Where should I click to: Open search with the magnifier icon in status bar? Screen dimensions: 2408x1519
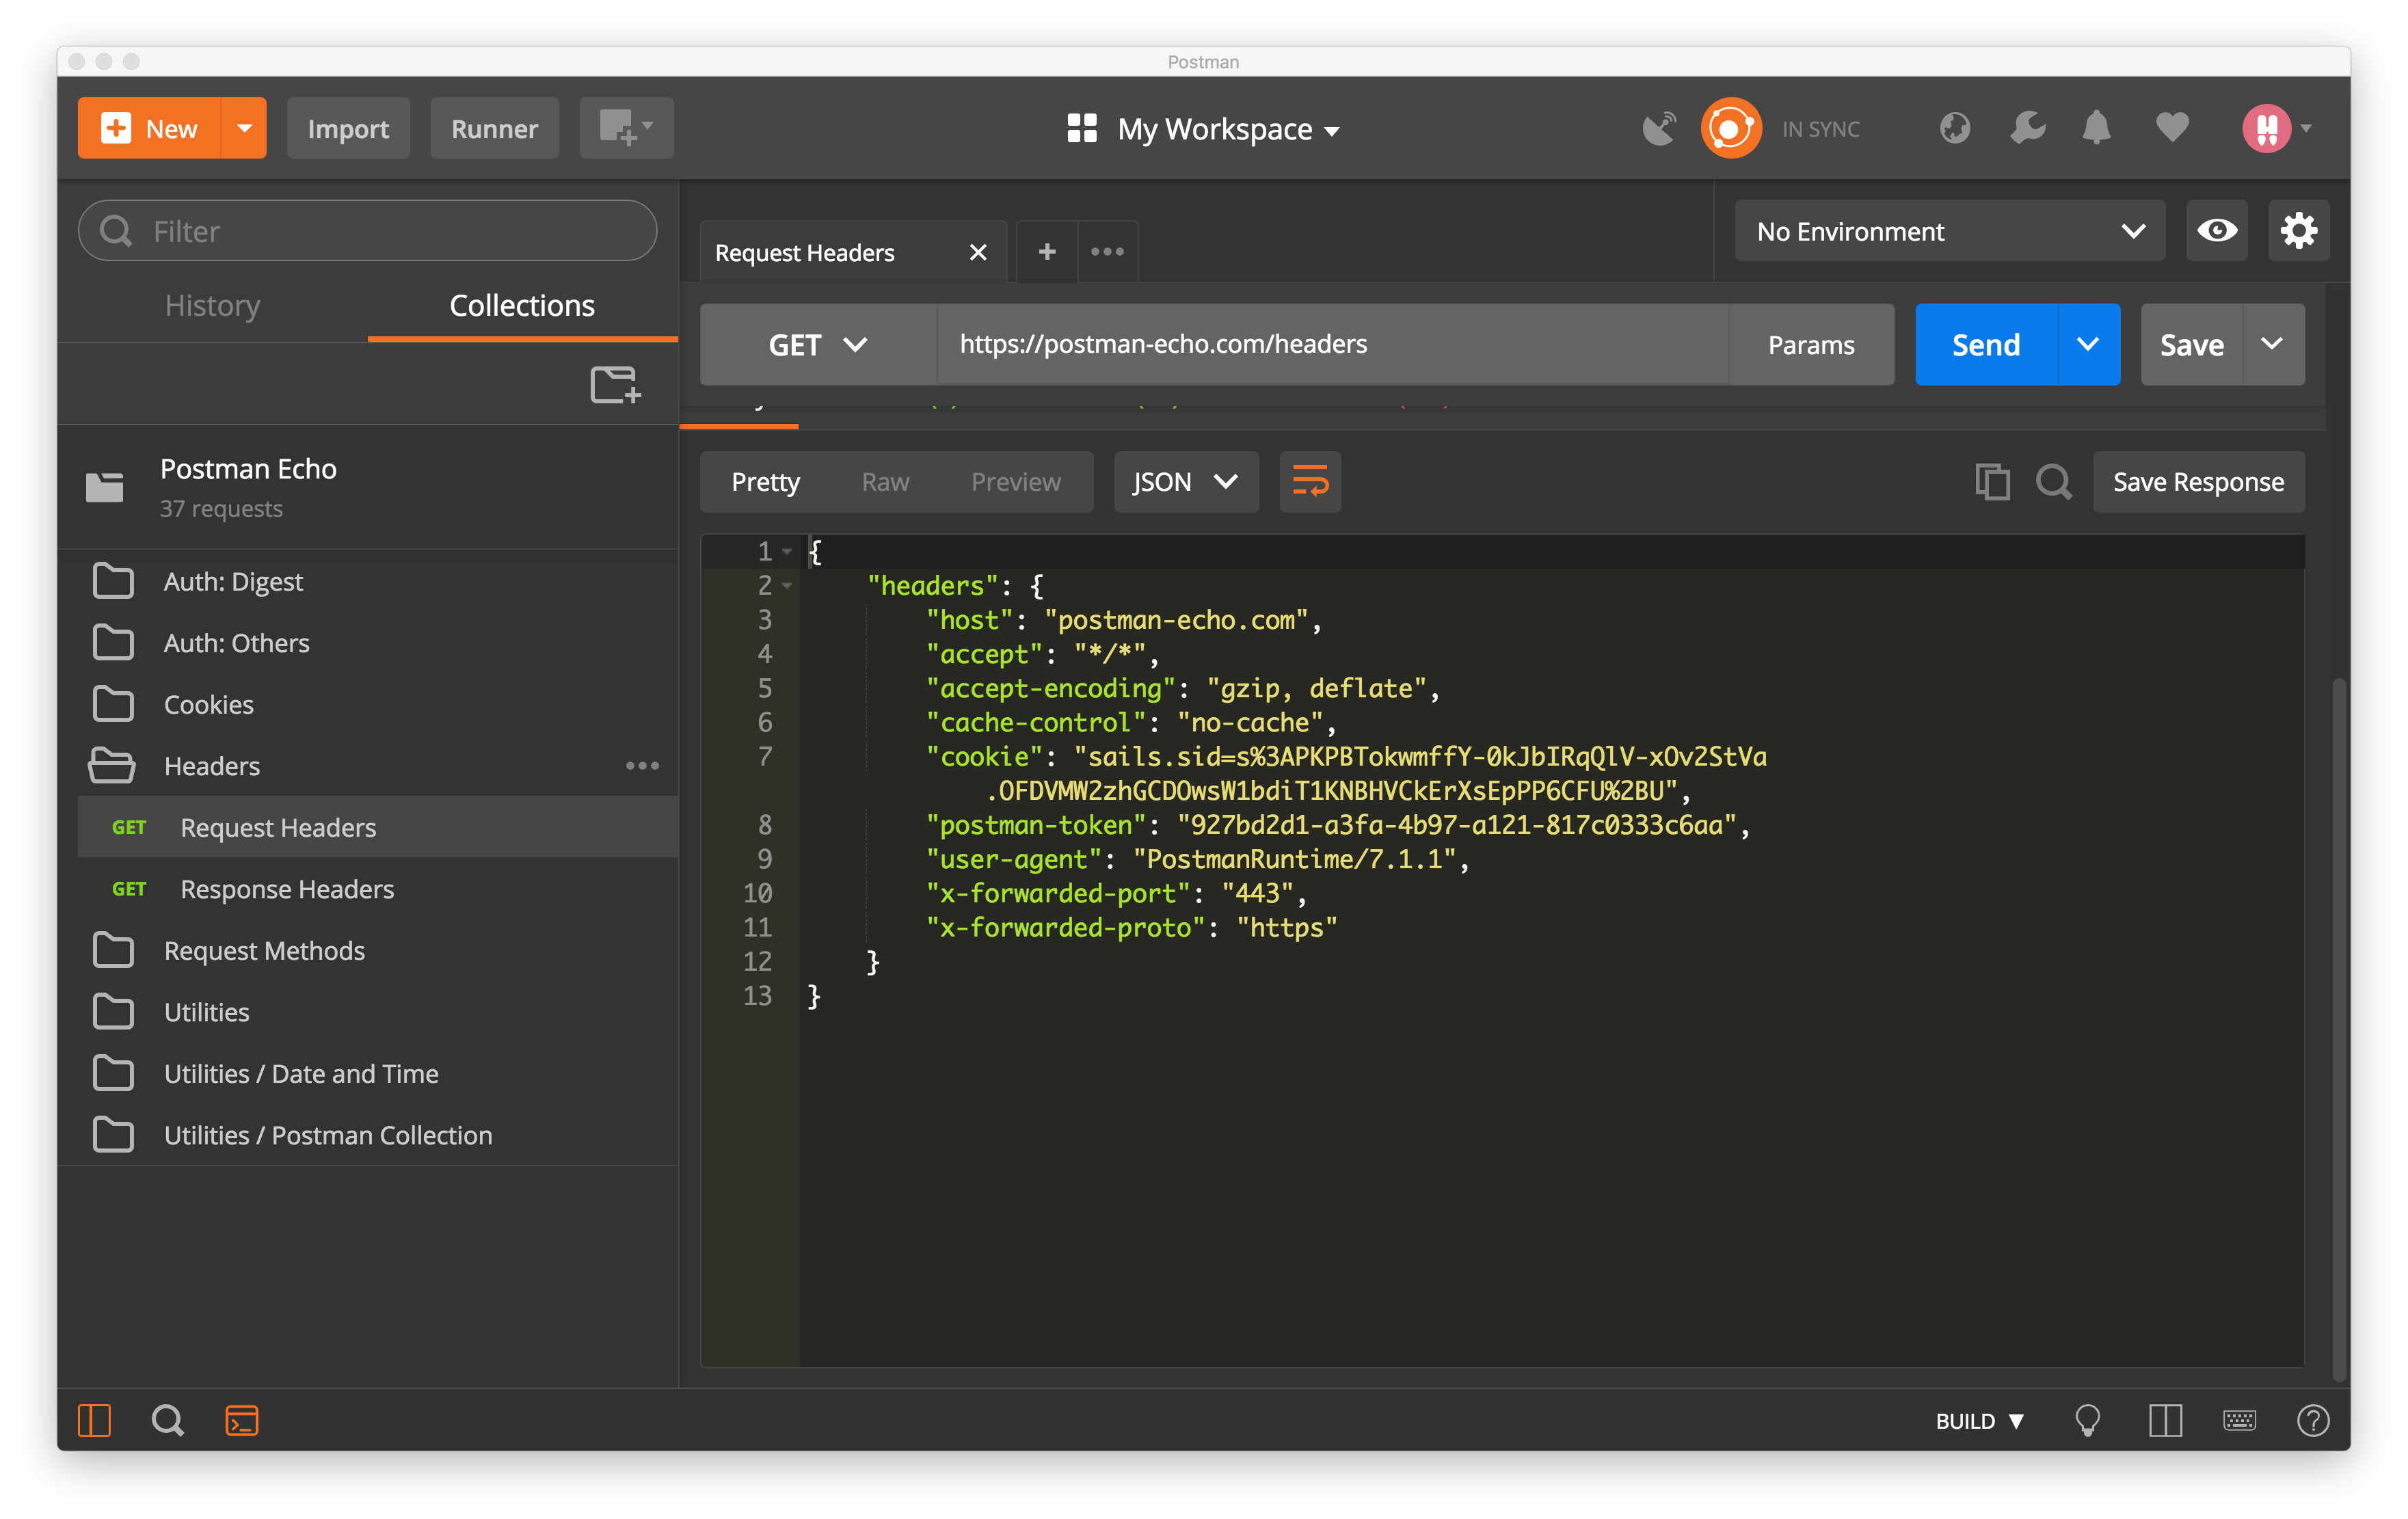click(x=168, y=1419)
